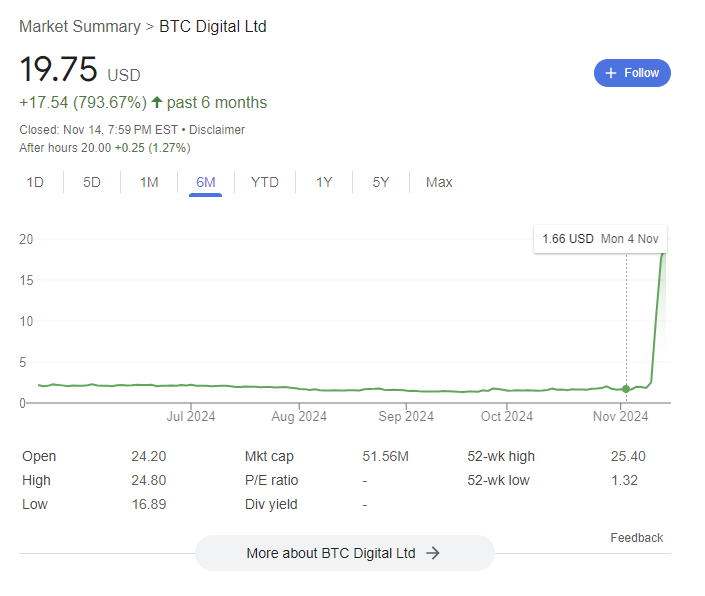Click the High value 24.80
The image size is (705, 596).
pyautogui.click(x=149, y=480)
